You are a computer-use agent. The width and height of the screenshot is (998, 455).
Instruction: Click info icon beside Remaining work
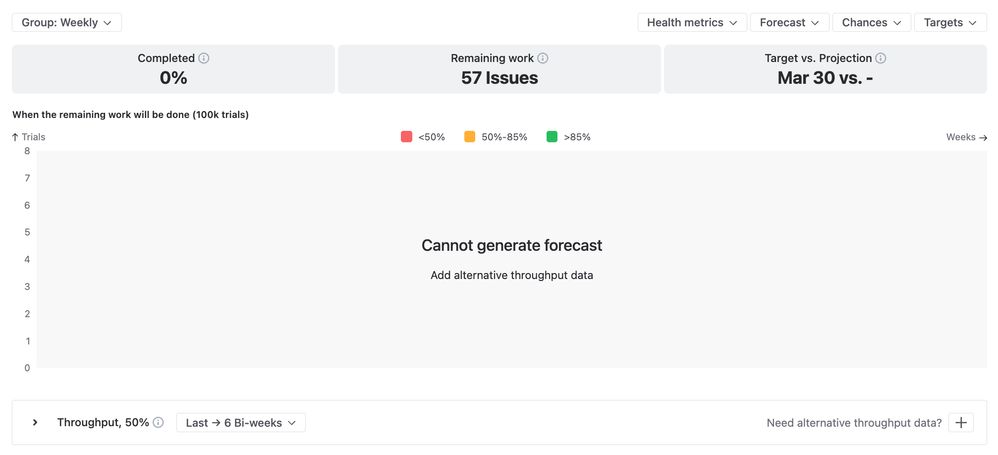click(x=543, y=59)
